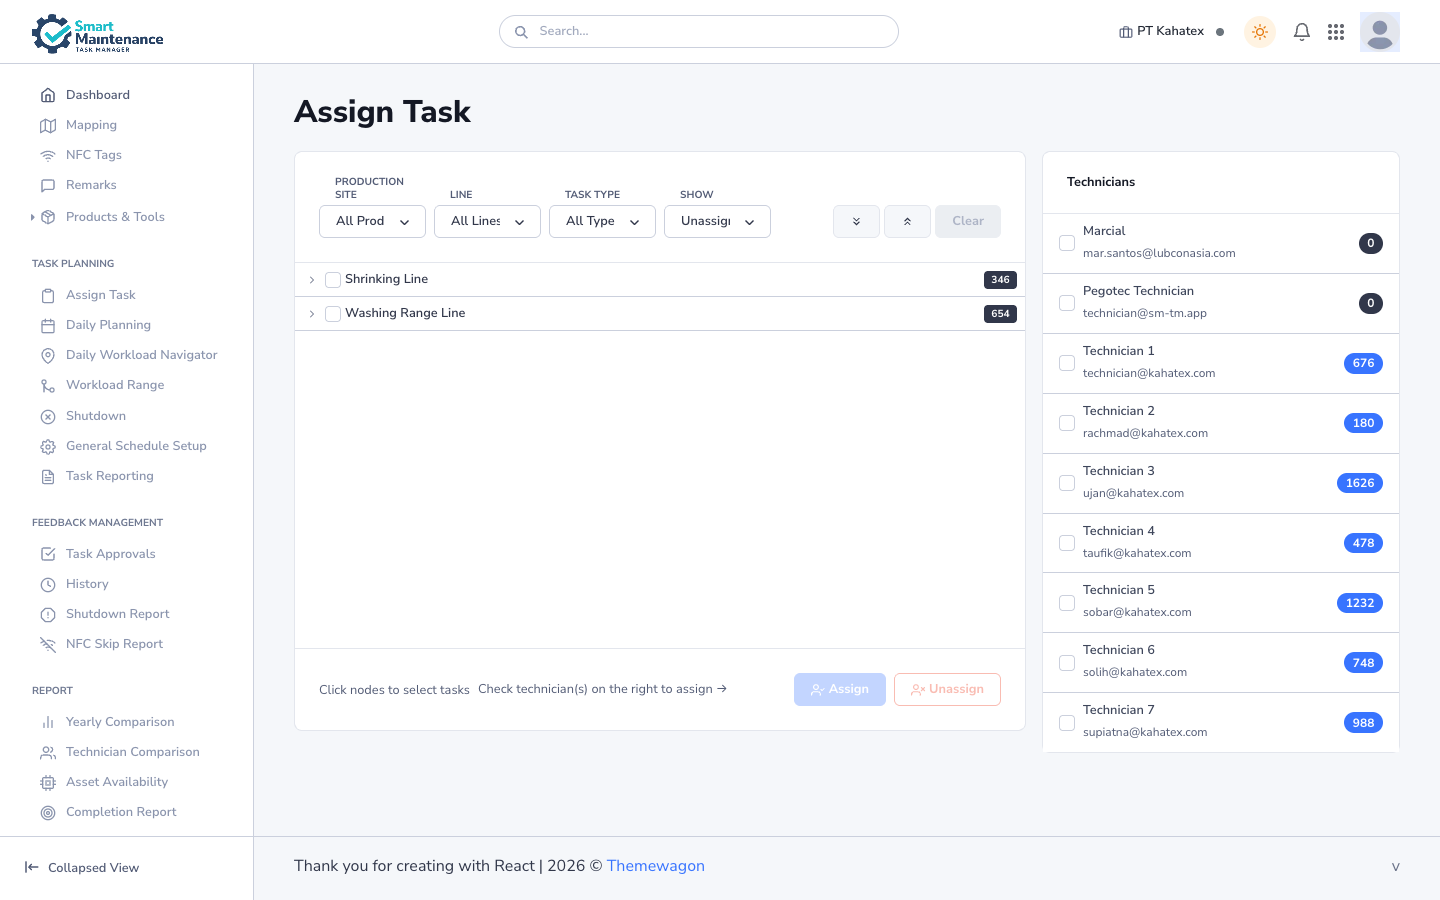This screenshot has width=1440, height=900.
Task: Check the Shrinking Line checkbox
Action: click(333, 280)
